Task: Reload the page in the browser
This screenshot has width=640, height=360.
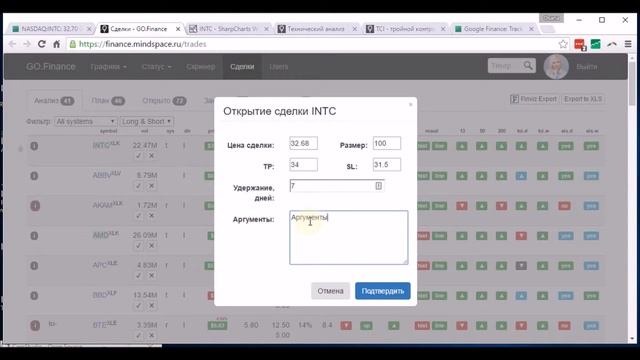Action: [41, 44]
